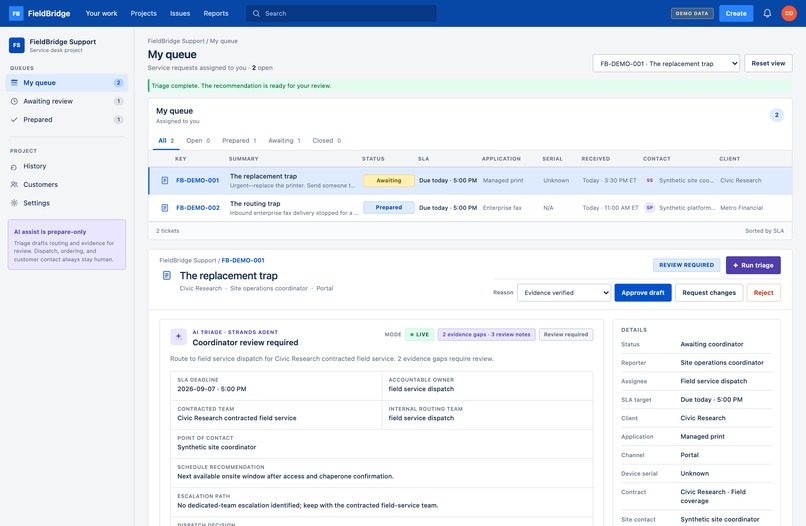This screenshot has width=806, height=526.
Task: Click The routing trap summary
Action: tap(255, 204)
